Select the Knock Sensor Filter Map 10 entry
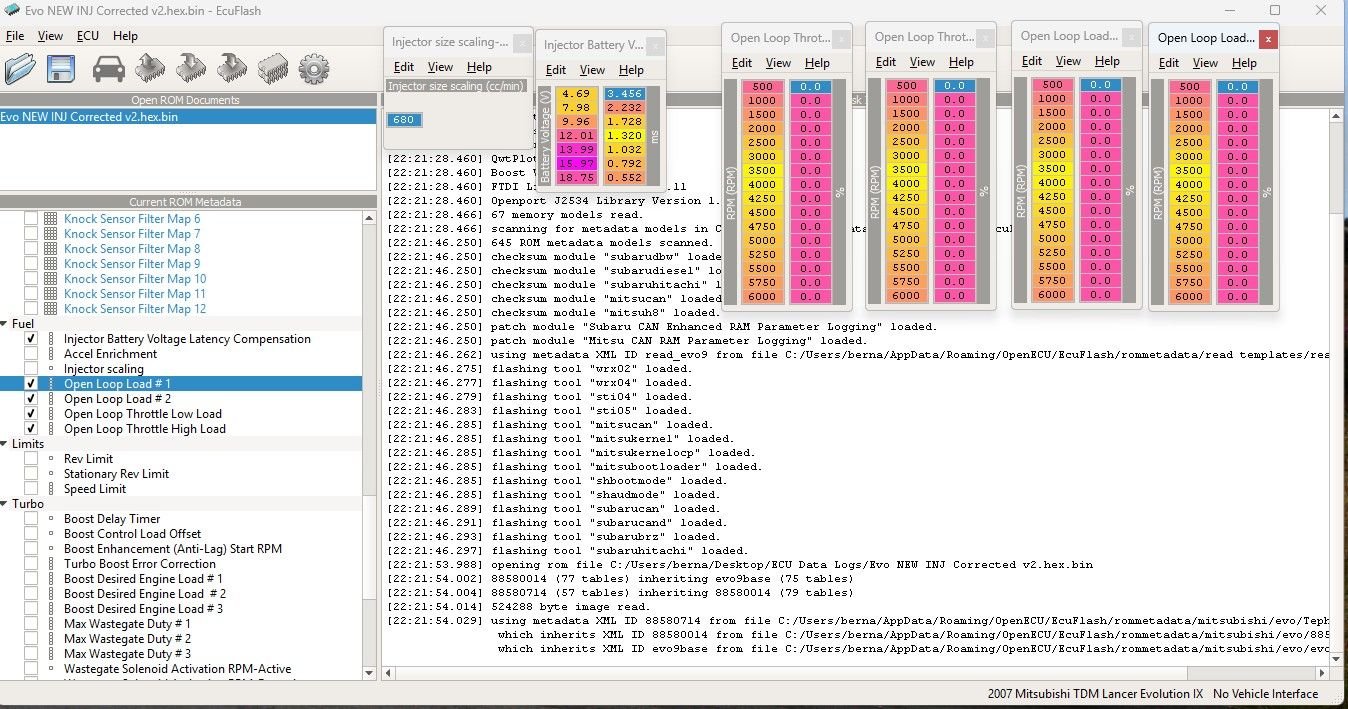 135,279
